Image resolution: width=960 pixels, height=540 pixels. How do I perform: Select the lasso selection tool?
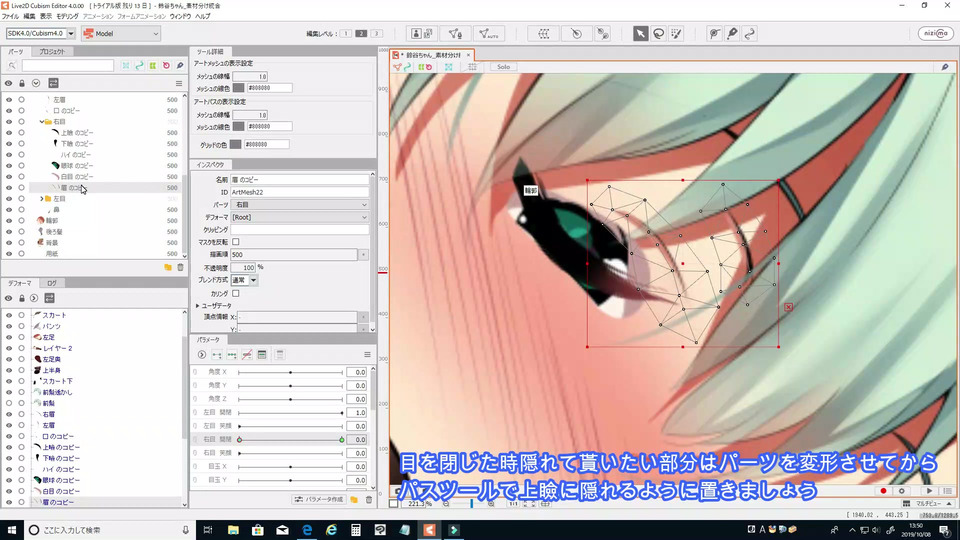pos(659,34)
